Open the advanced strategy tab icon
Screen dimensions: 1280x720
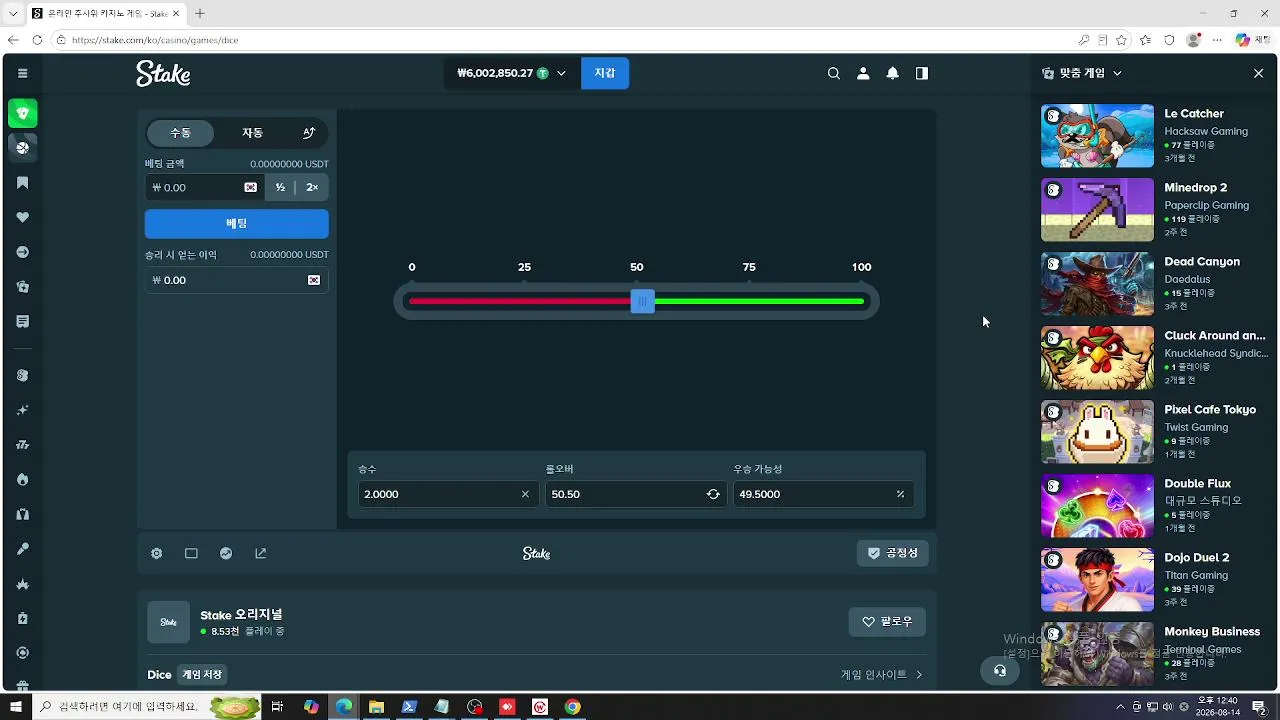(x=309, y=133)
